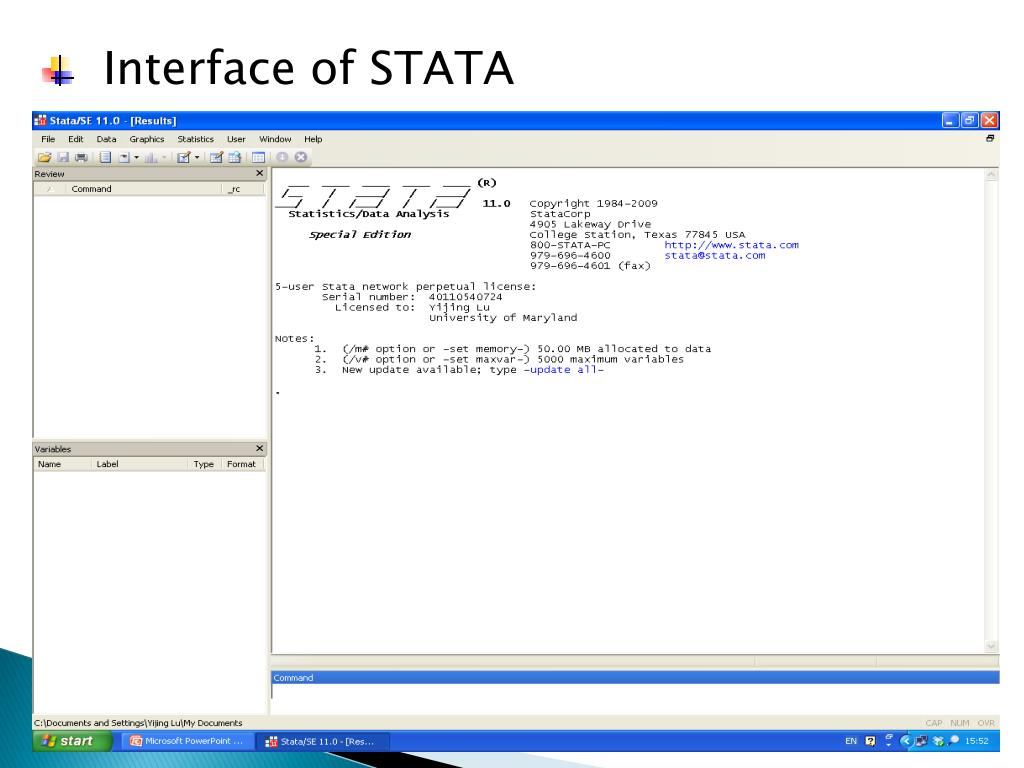Close the Review panel
This screenshot has height=768, width=1024.
[259, 173]
